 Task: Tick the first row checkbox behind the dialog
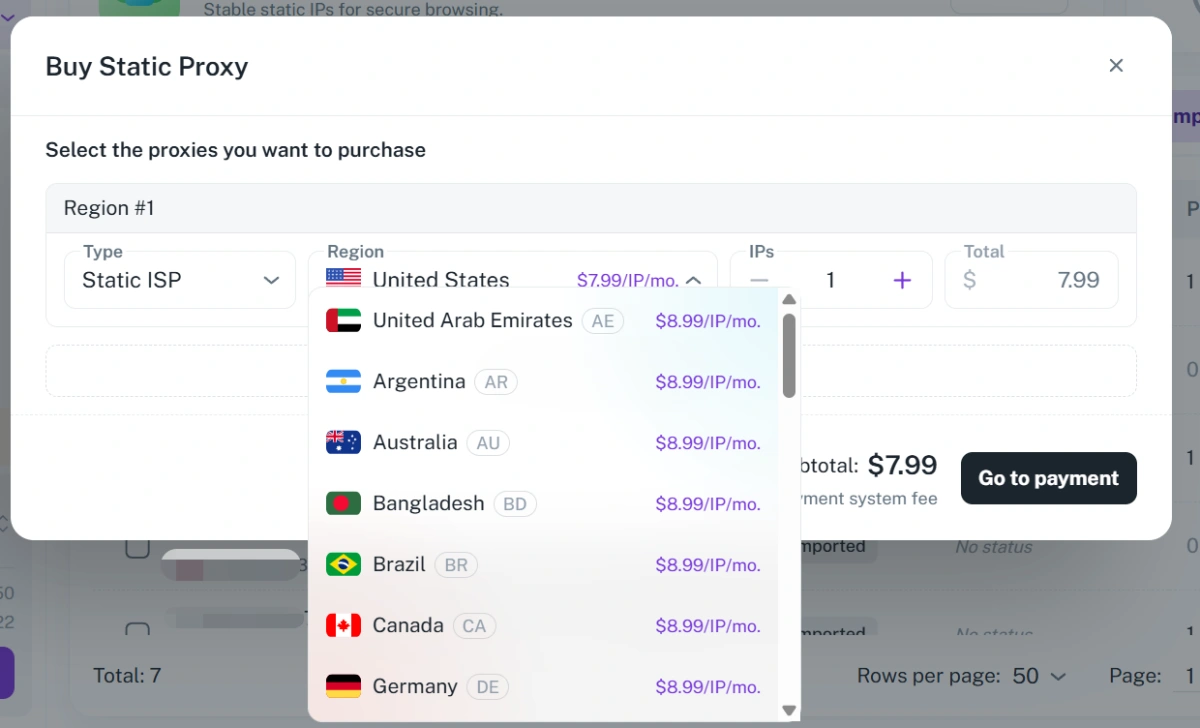pos(137,548)
